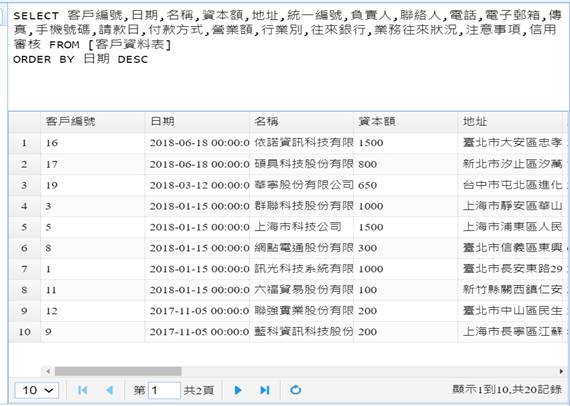Click row number 10 cell
Image resolution: width=570 pixels, height=406 pixels.
click(x=24, y=331)
